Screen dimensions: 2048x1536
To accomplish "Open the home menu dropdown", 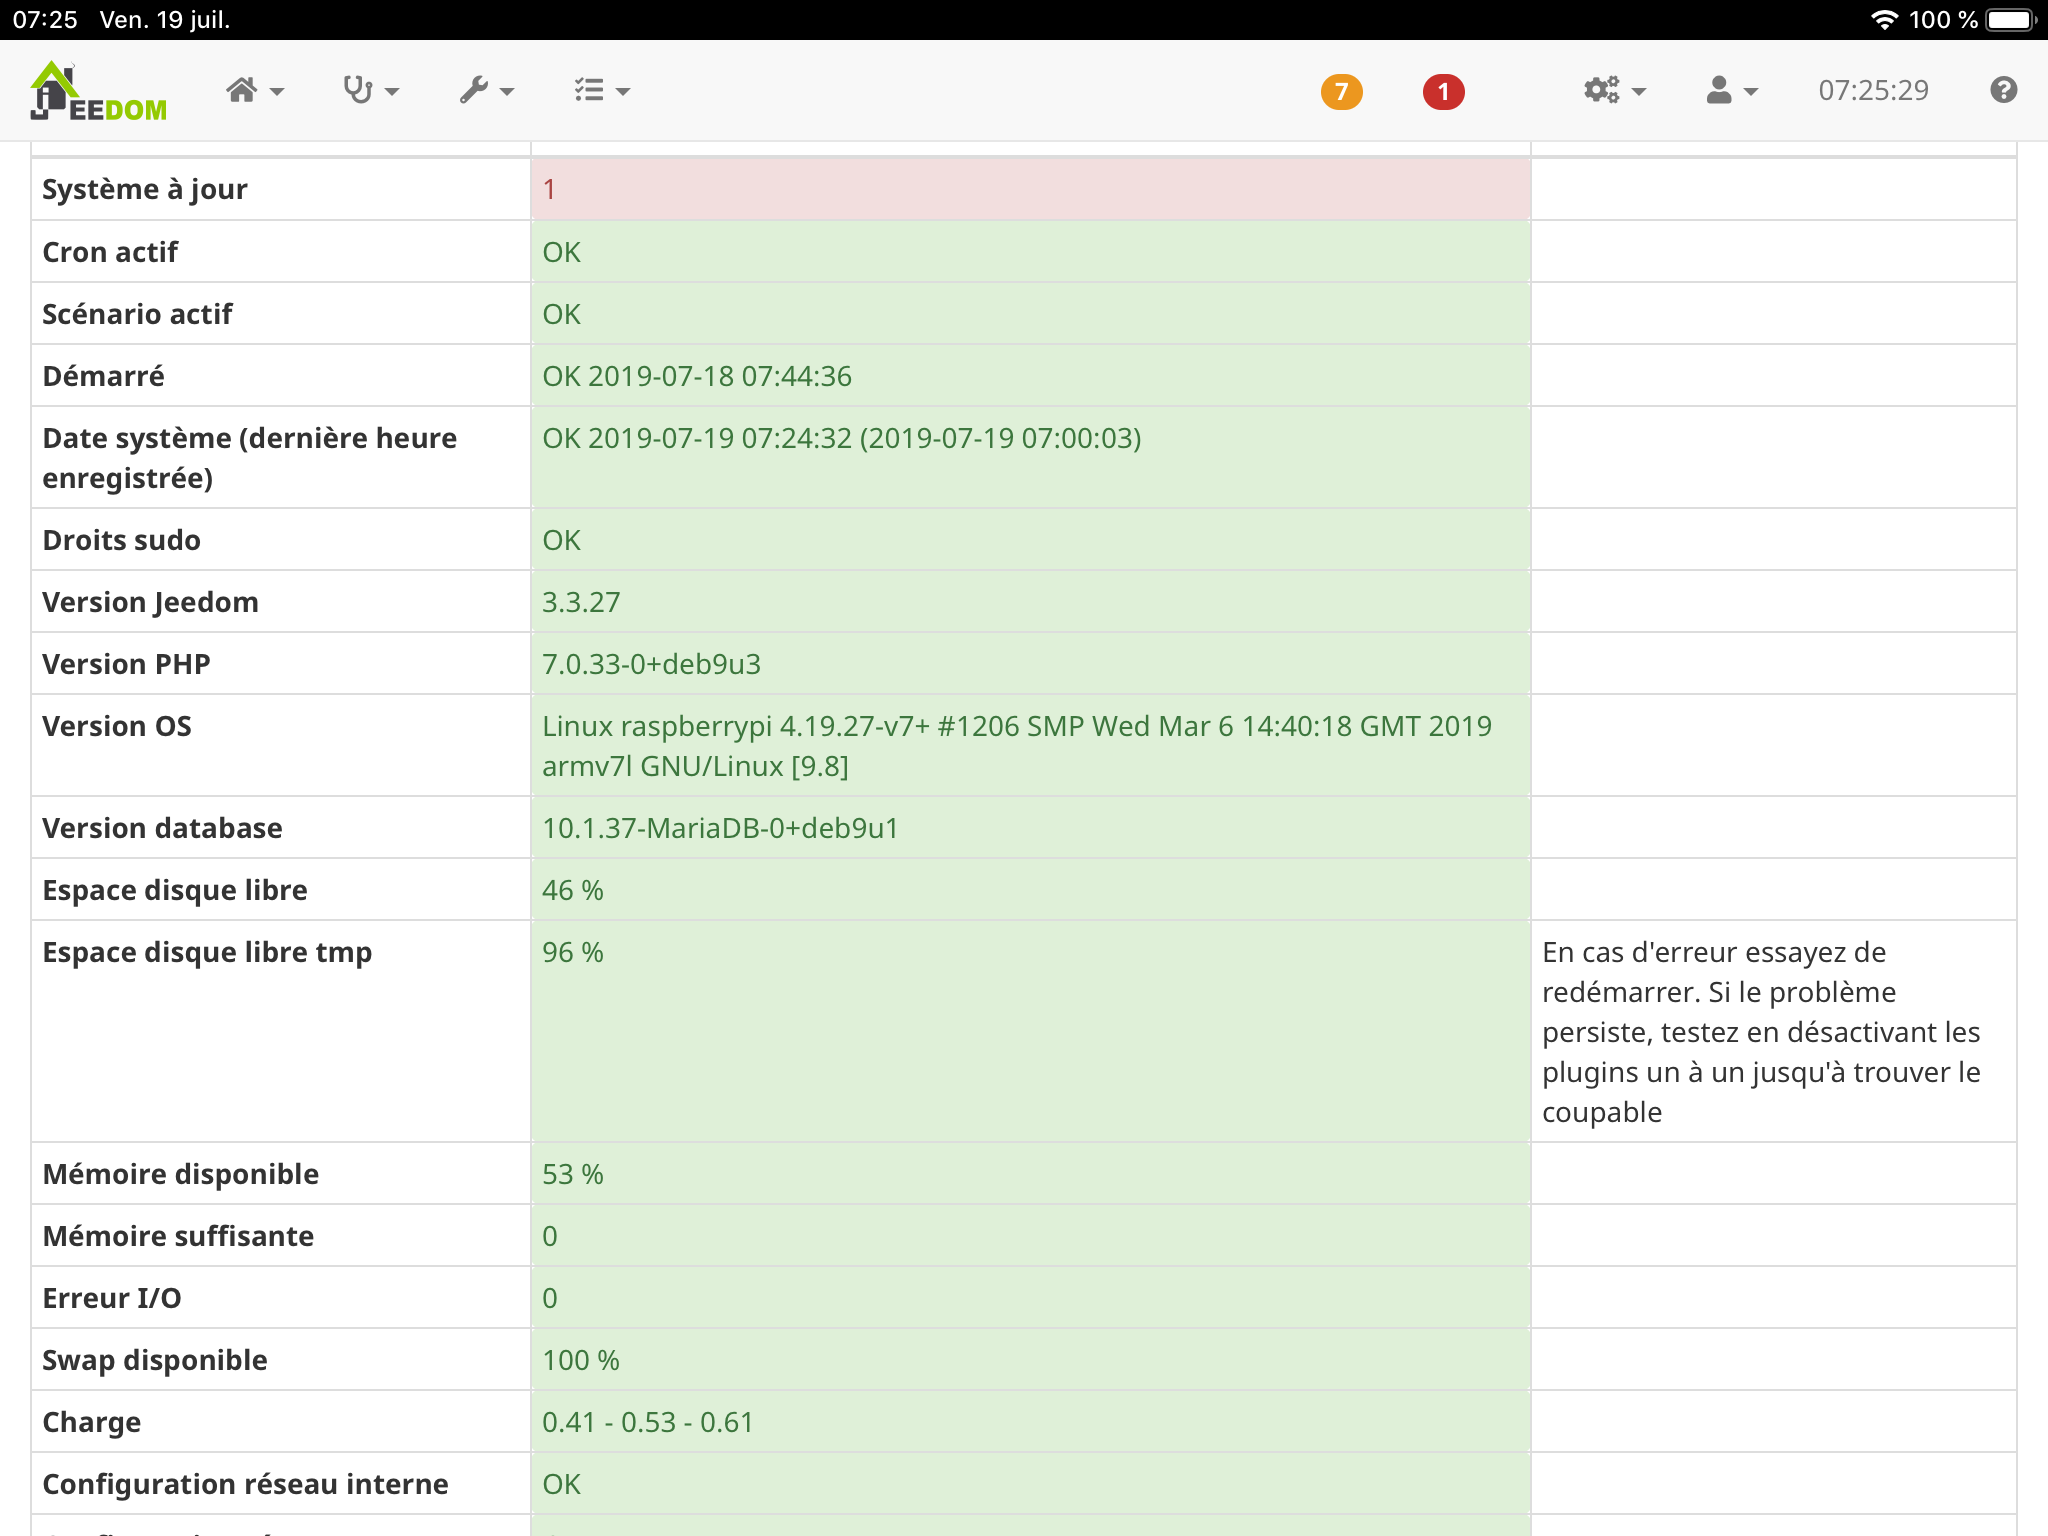I will pyautogui.click(x=254, y=91).
